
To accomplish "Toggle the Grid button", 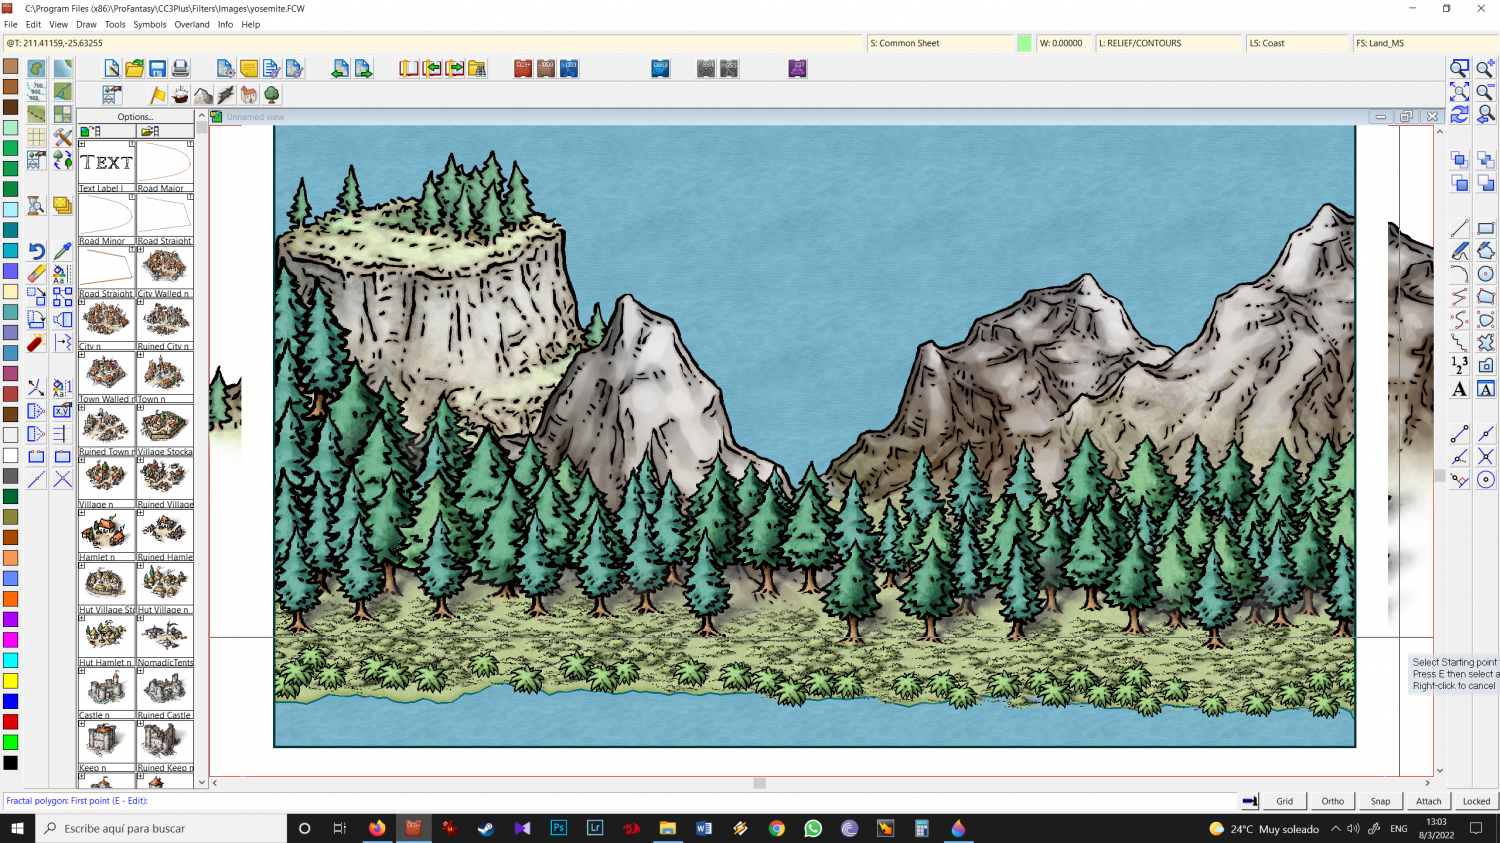I will [1285, 801].
